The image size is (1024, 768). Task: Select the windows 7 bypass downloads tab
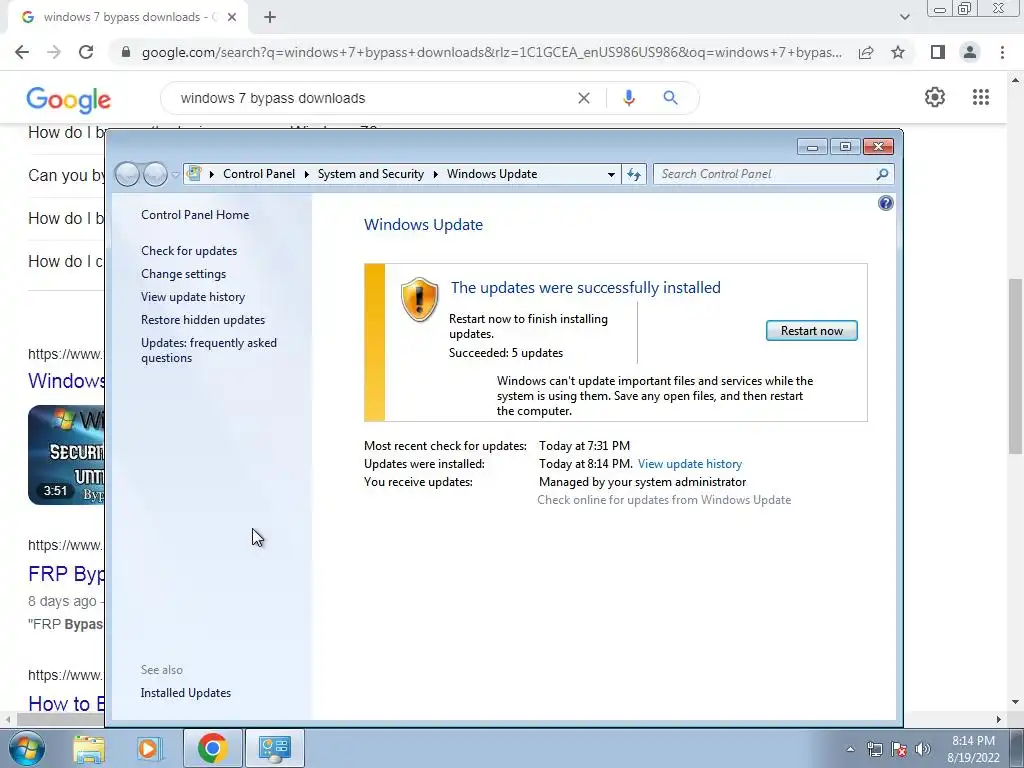tap(127, 18)
